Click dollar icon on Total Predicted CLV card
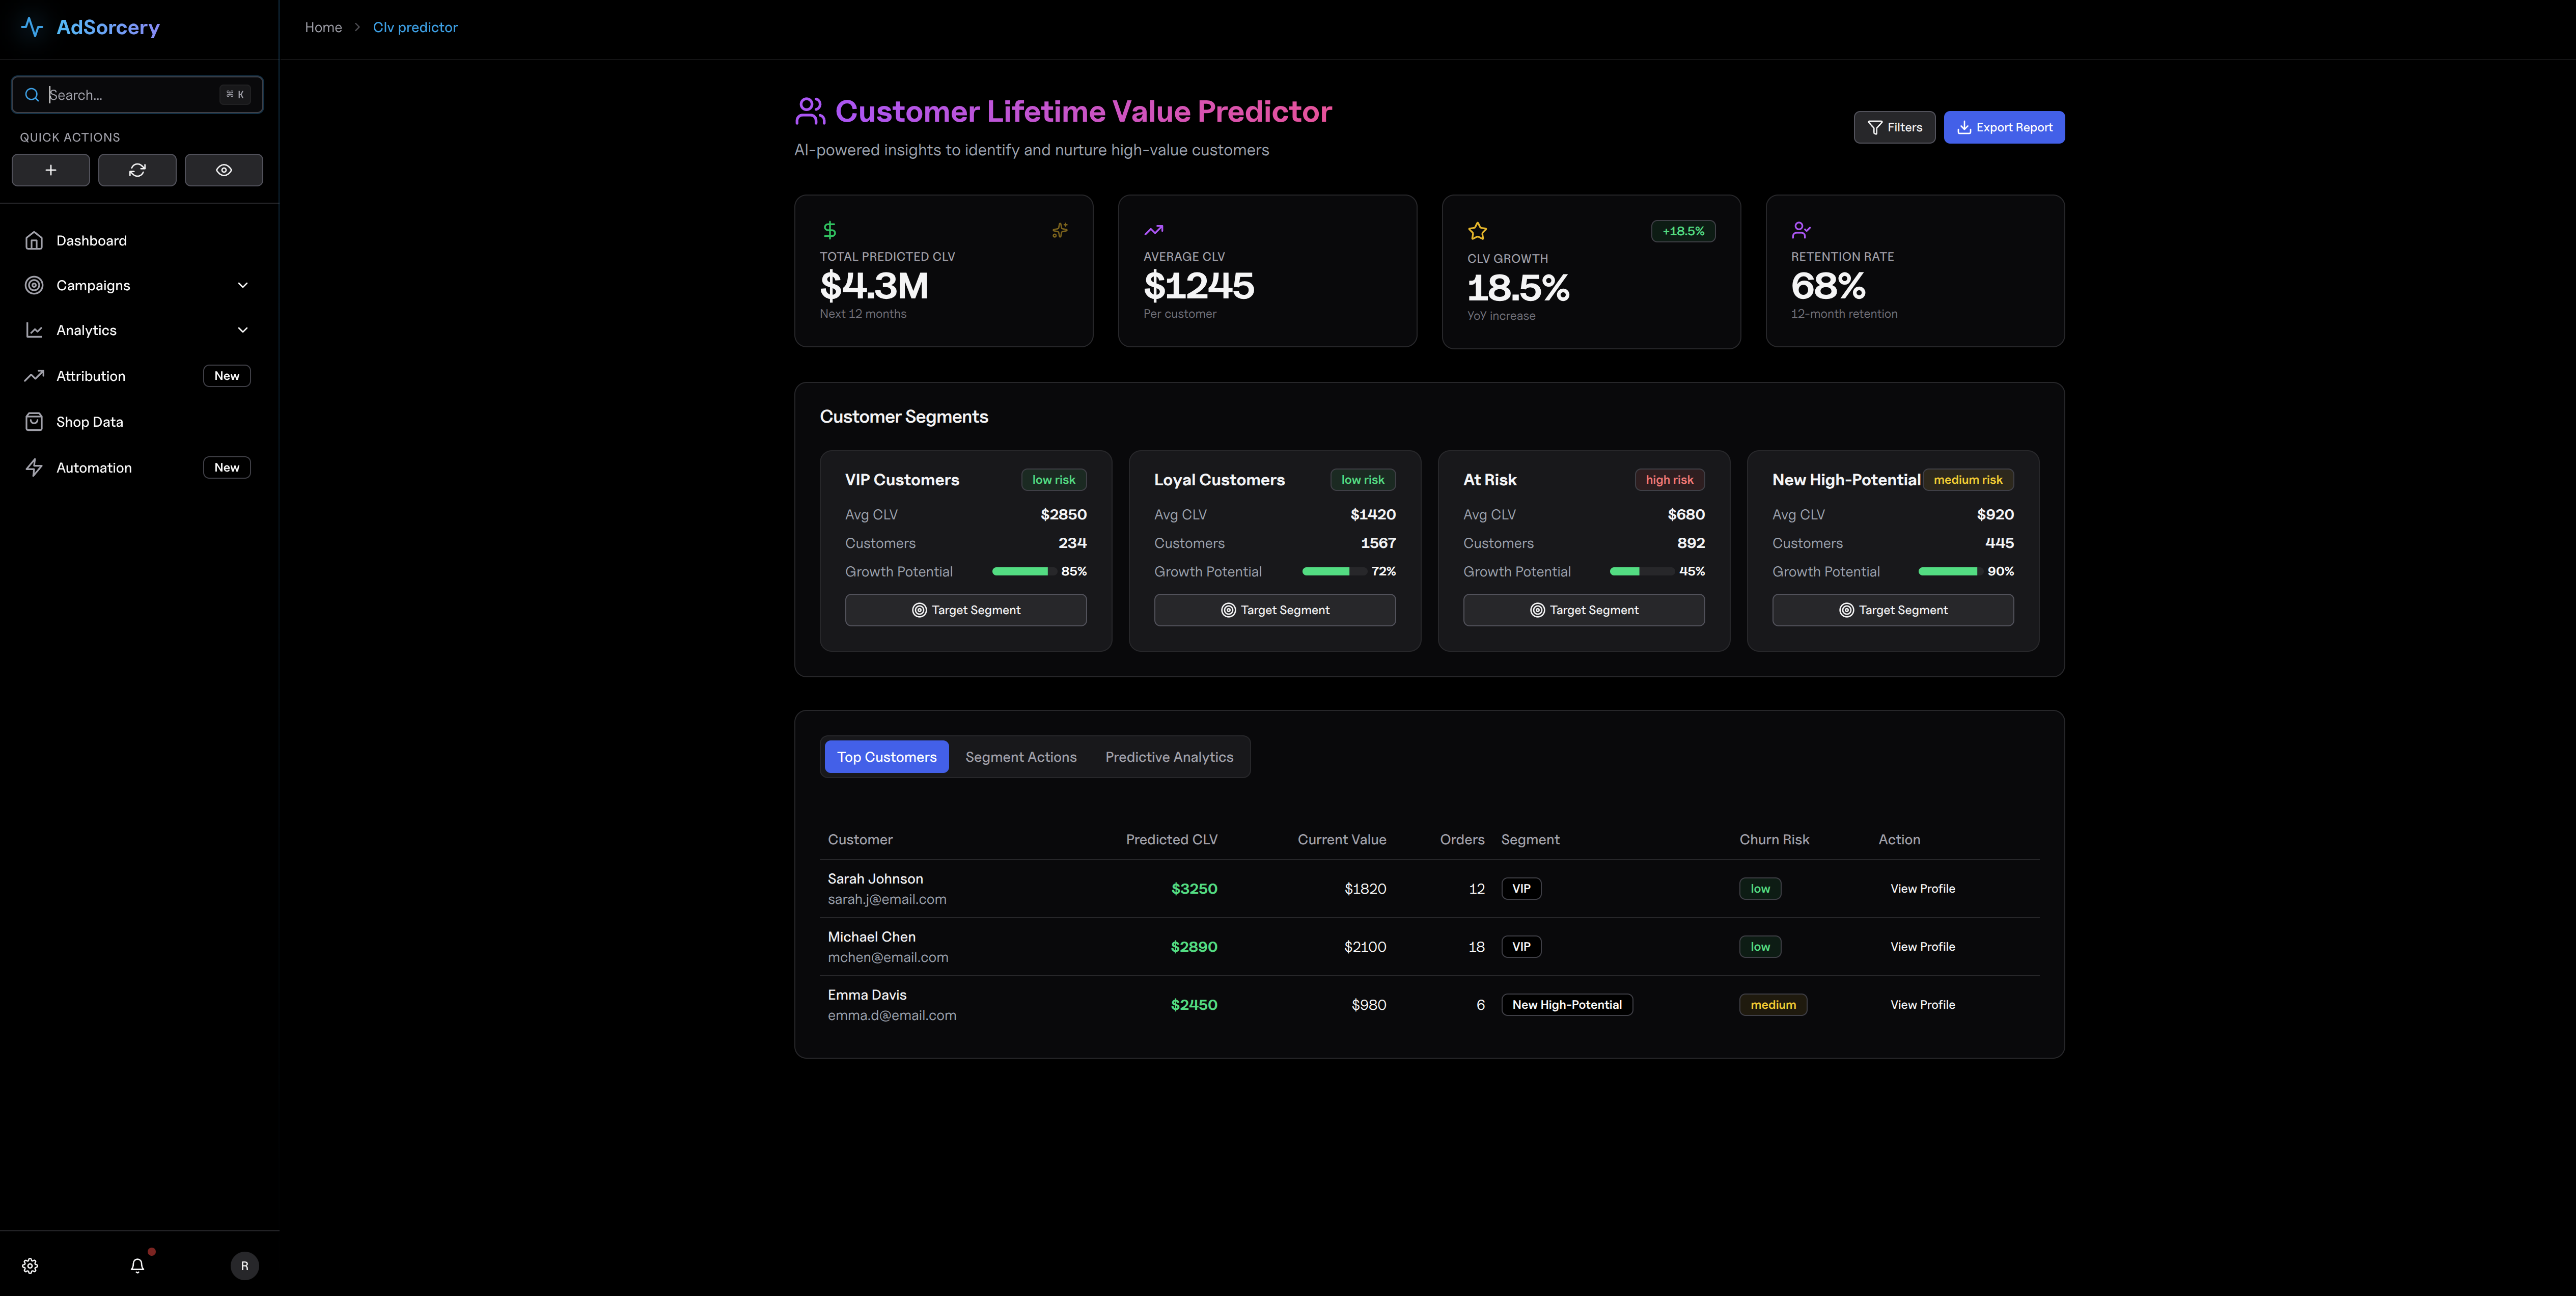2576x1296 pixels. coord(829,230)
